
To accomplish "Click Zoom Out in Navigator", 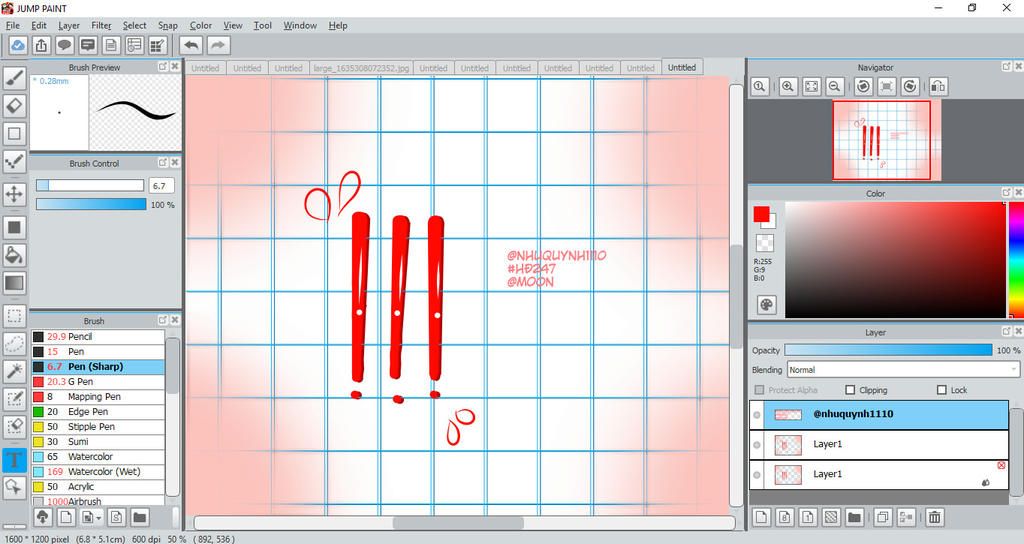I will coord(834,86).
